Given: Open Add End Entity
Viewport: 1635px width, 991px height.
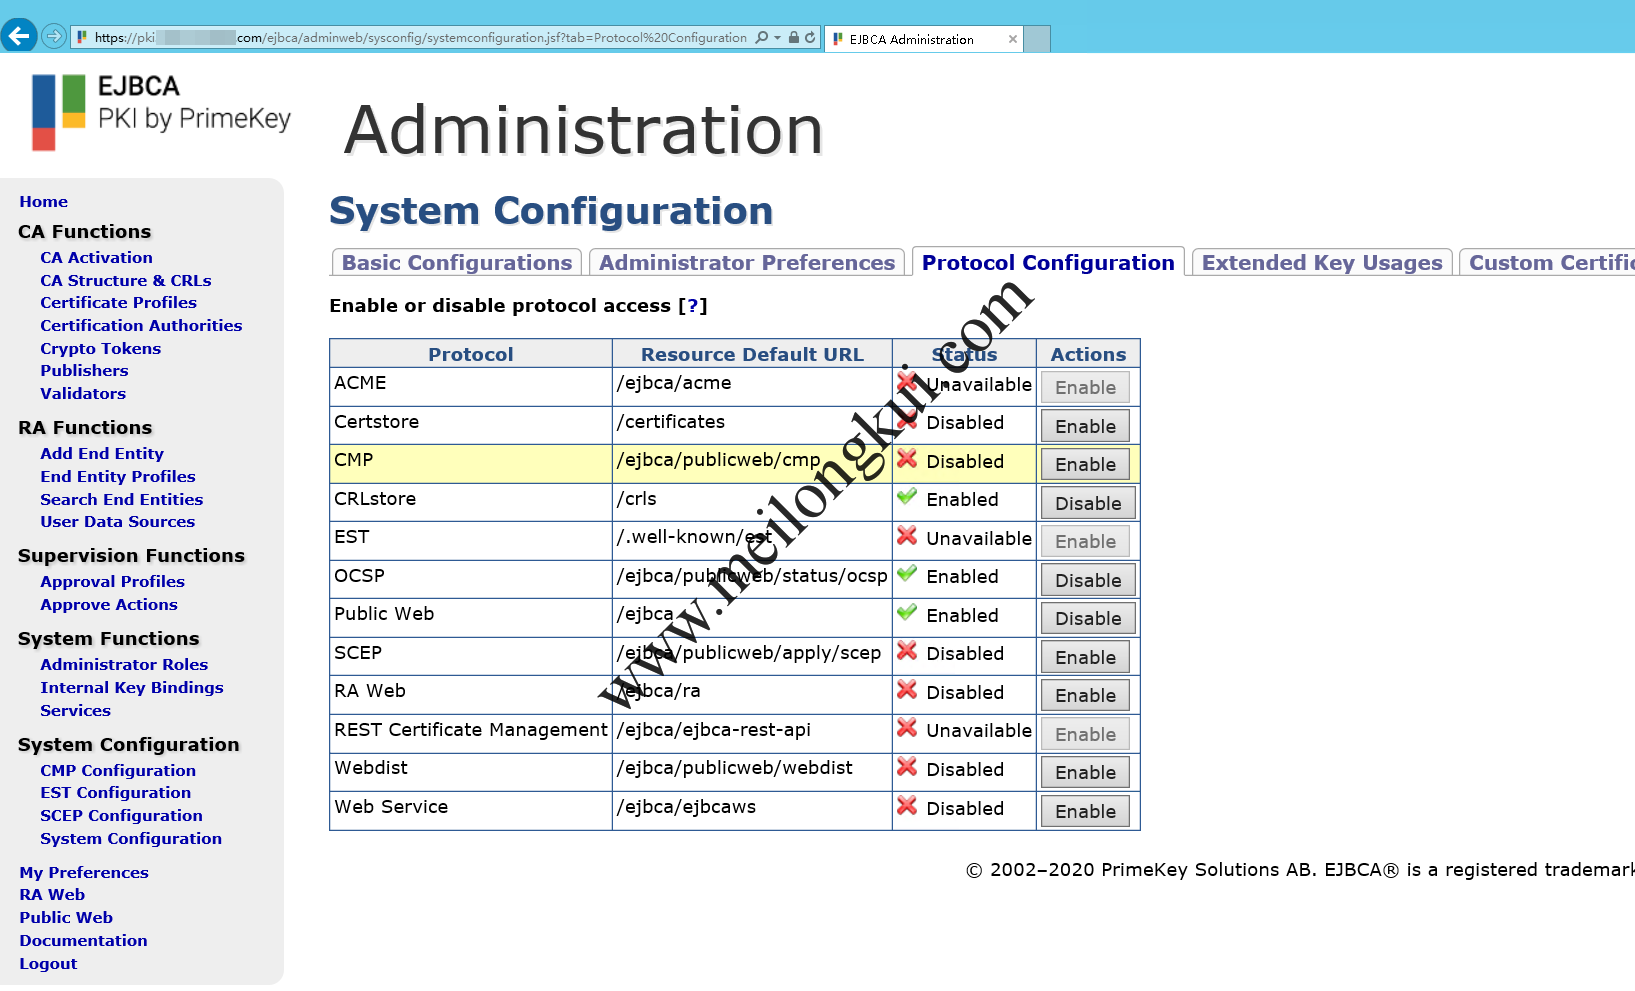Looking at the screenshot, I should (x=102, y=453).
